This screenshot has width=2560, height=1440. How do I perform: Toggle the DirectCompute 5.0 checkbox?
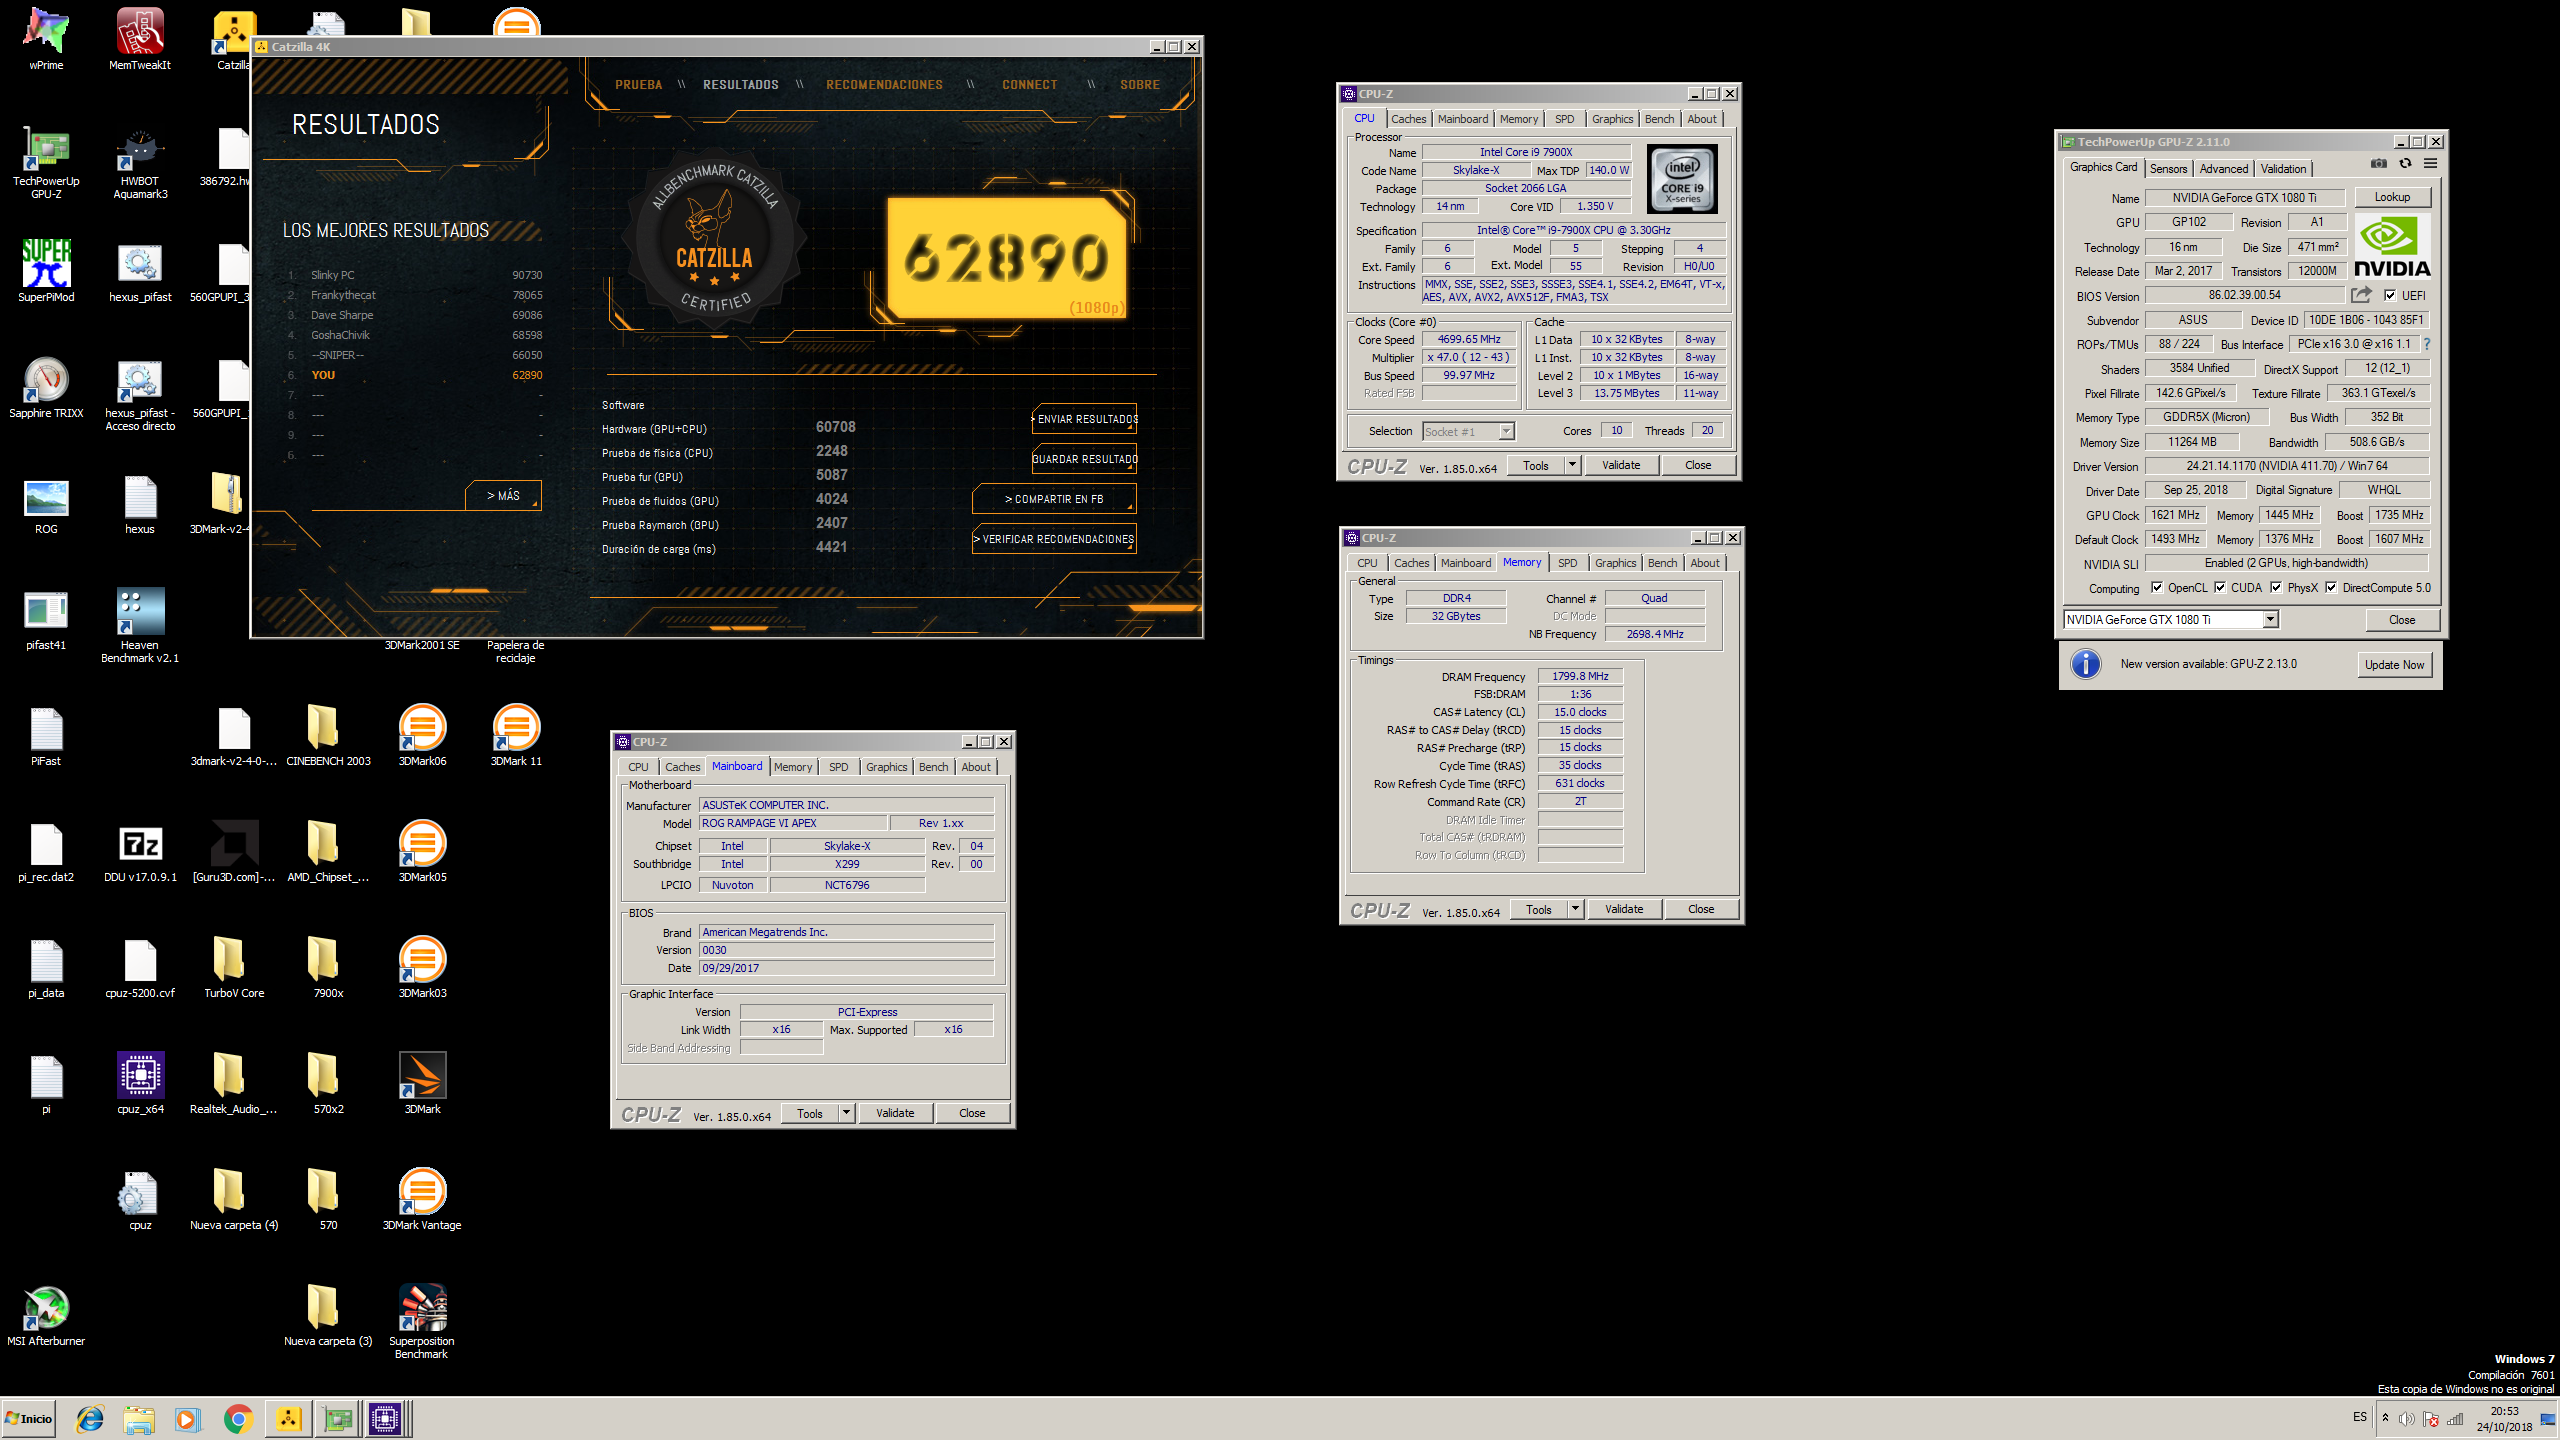pos(2331,588)
